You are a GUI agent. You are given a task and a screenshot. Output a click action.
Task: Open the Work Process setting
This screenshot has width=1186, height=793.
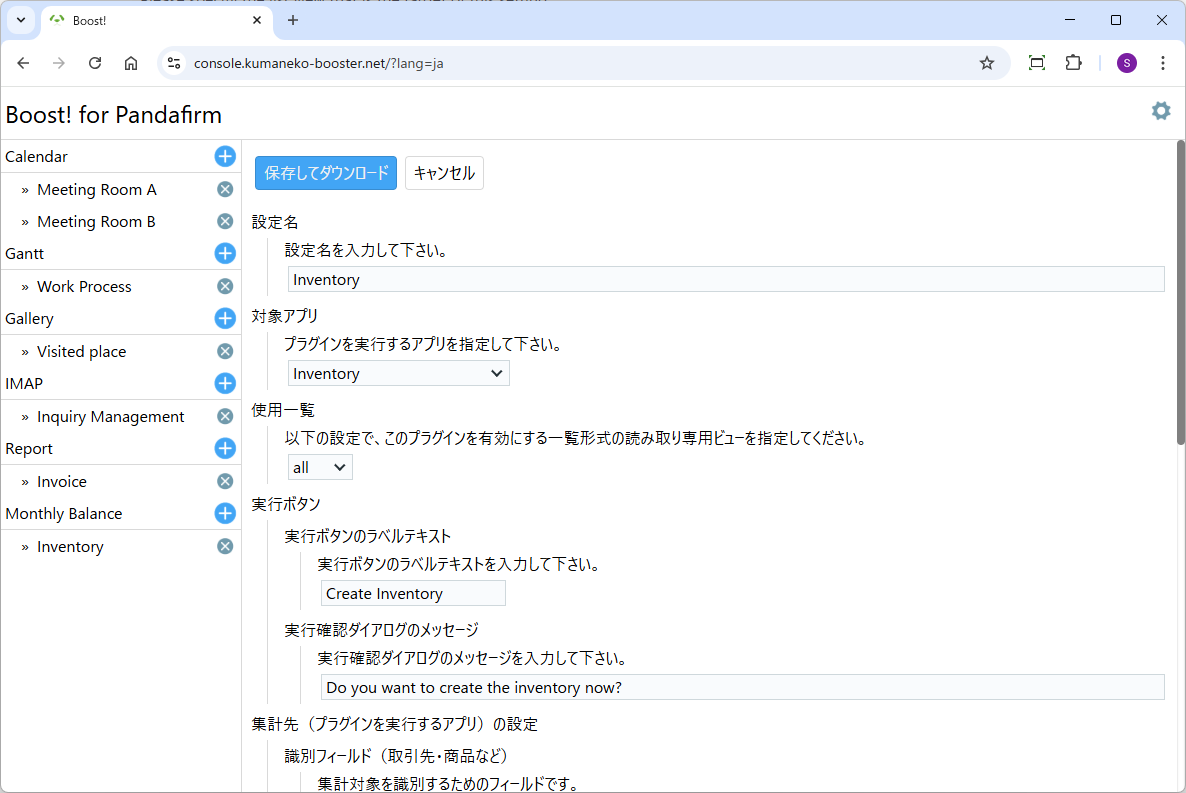click(x=84, y=287)
